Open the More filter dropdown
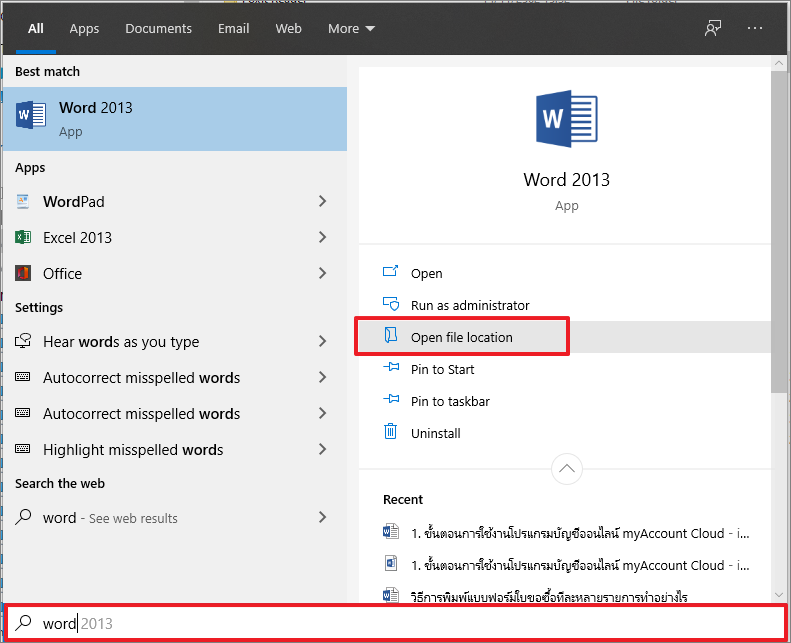This screenshot has height=643, width=791. point(351,29)
